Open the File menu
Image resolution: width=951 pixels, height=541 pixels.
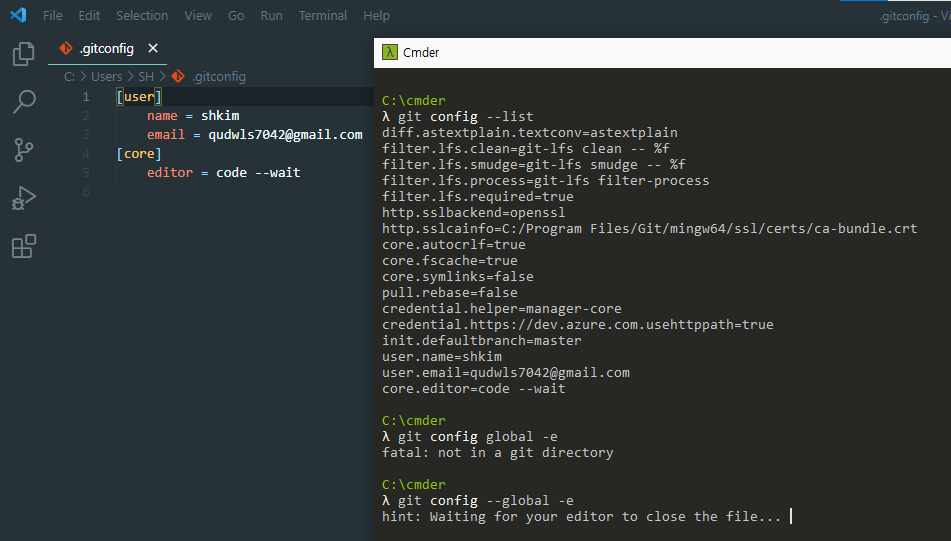point(53,16)
